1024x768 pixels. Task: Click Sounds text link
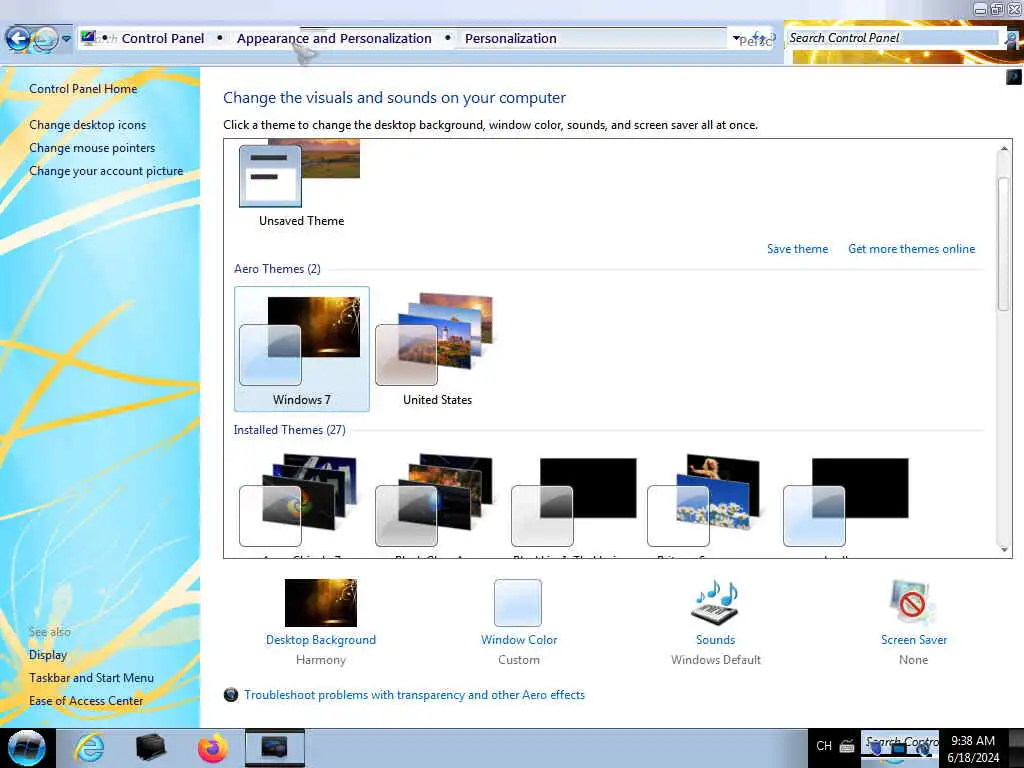tap(715, 640)
